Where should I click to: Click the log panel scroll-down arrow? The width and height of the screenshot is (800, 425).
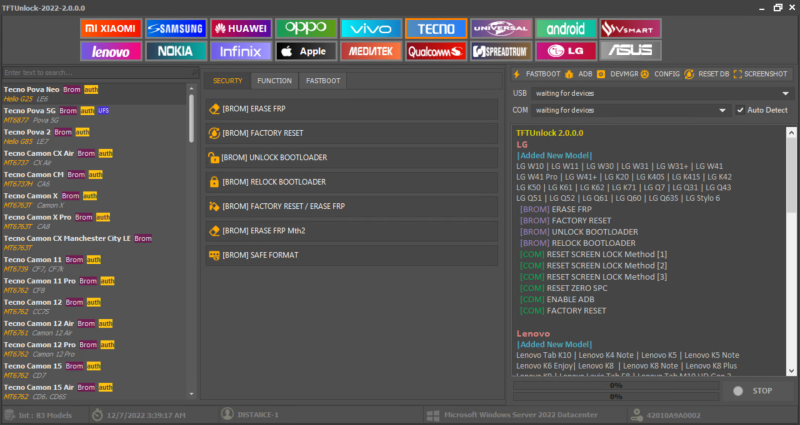pos(791,371)
